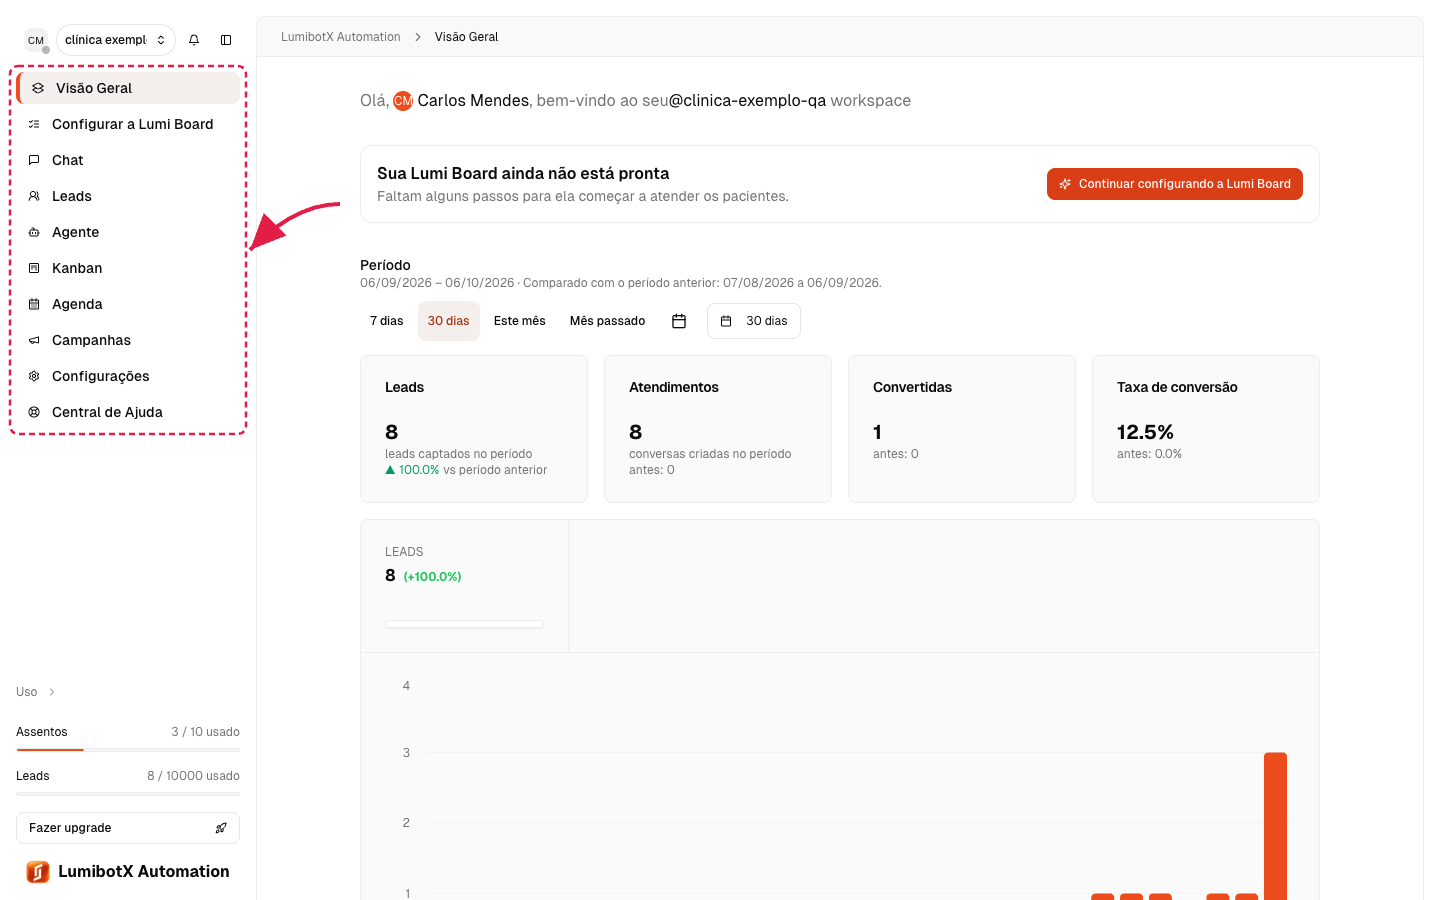
Task: Click the Convertidas card
Action: pos(962,429)
